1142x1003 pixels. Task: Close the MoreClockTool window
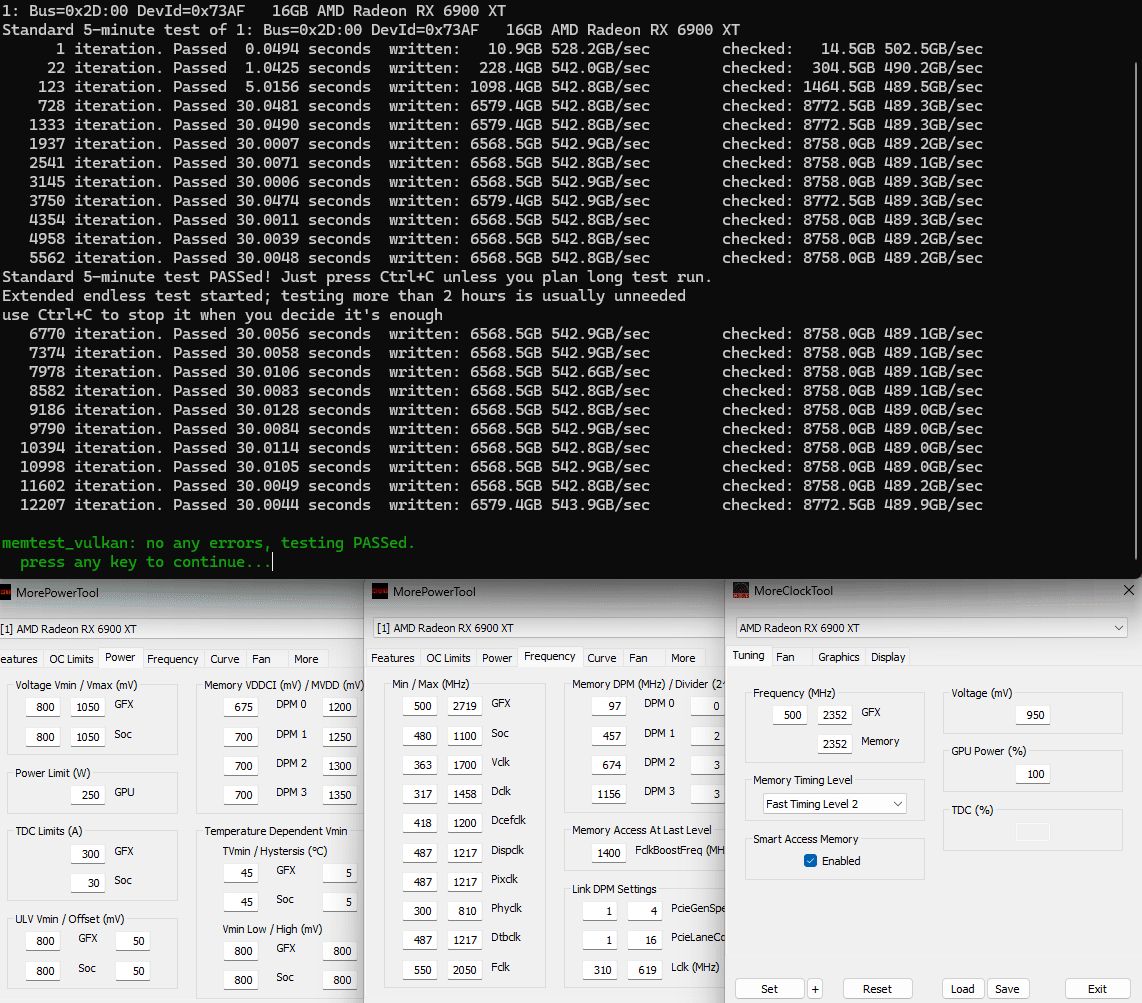click(1129, 590)
